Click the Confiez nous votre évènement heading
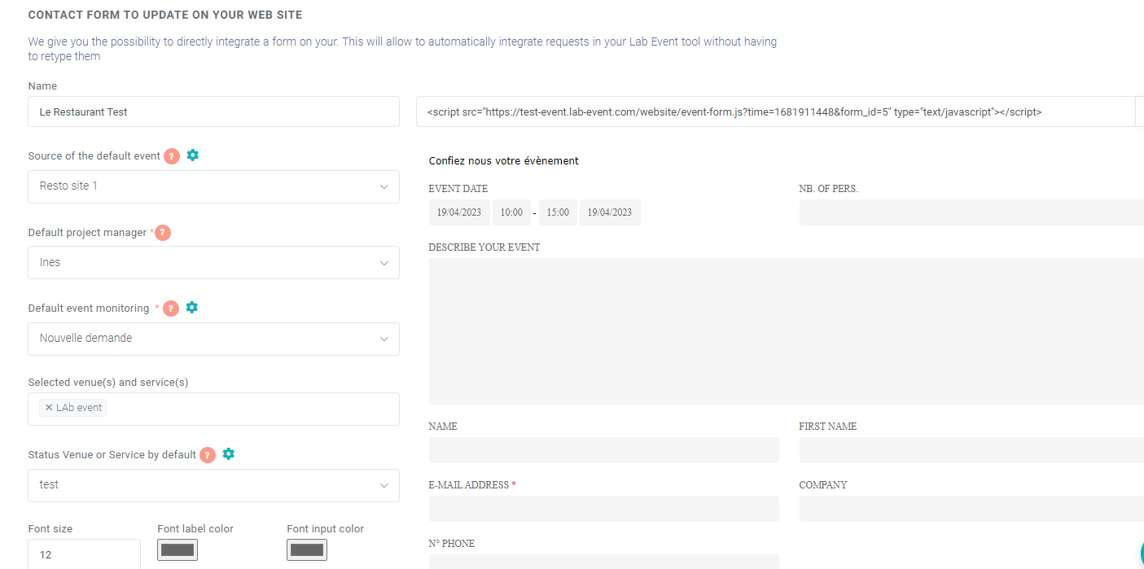 coord(503,160)
